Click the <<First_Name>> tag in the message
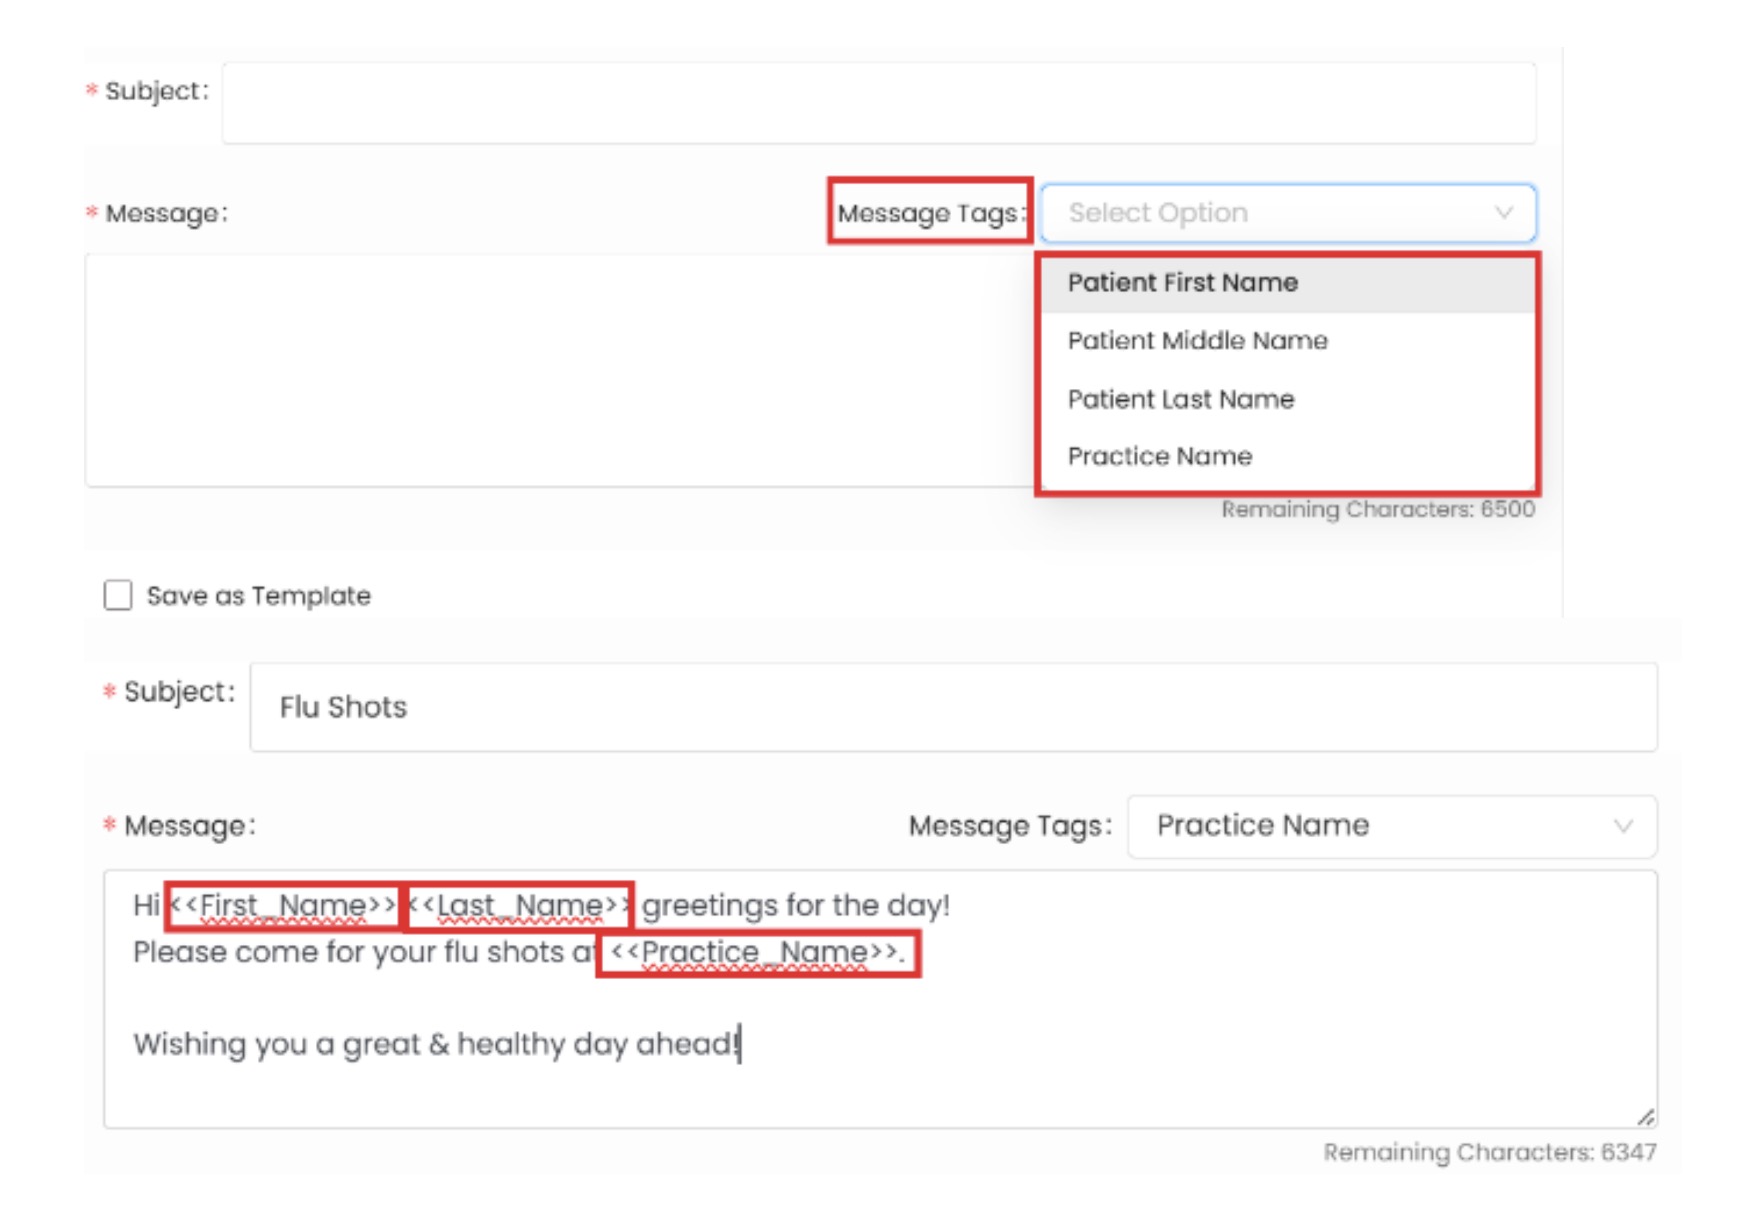Screen dimensions: 1744x1230 tap(284, 906)
